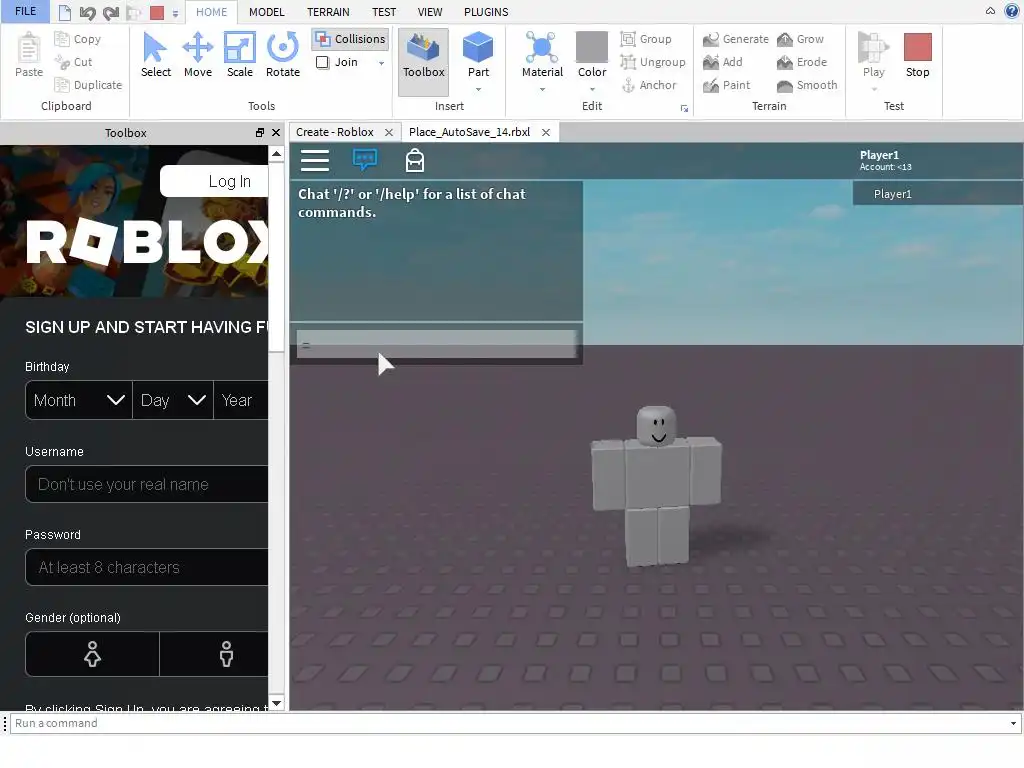Expand the Play dropdown arrow

(874, 89)
